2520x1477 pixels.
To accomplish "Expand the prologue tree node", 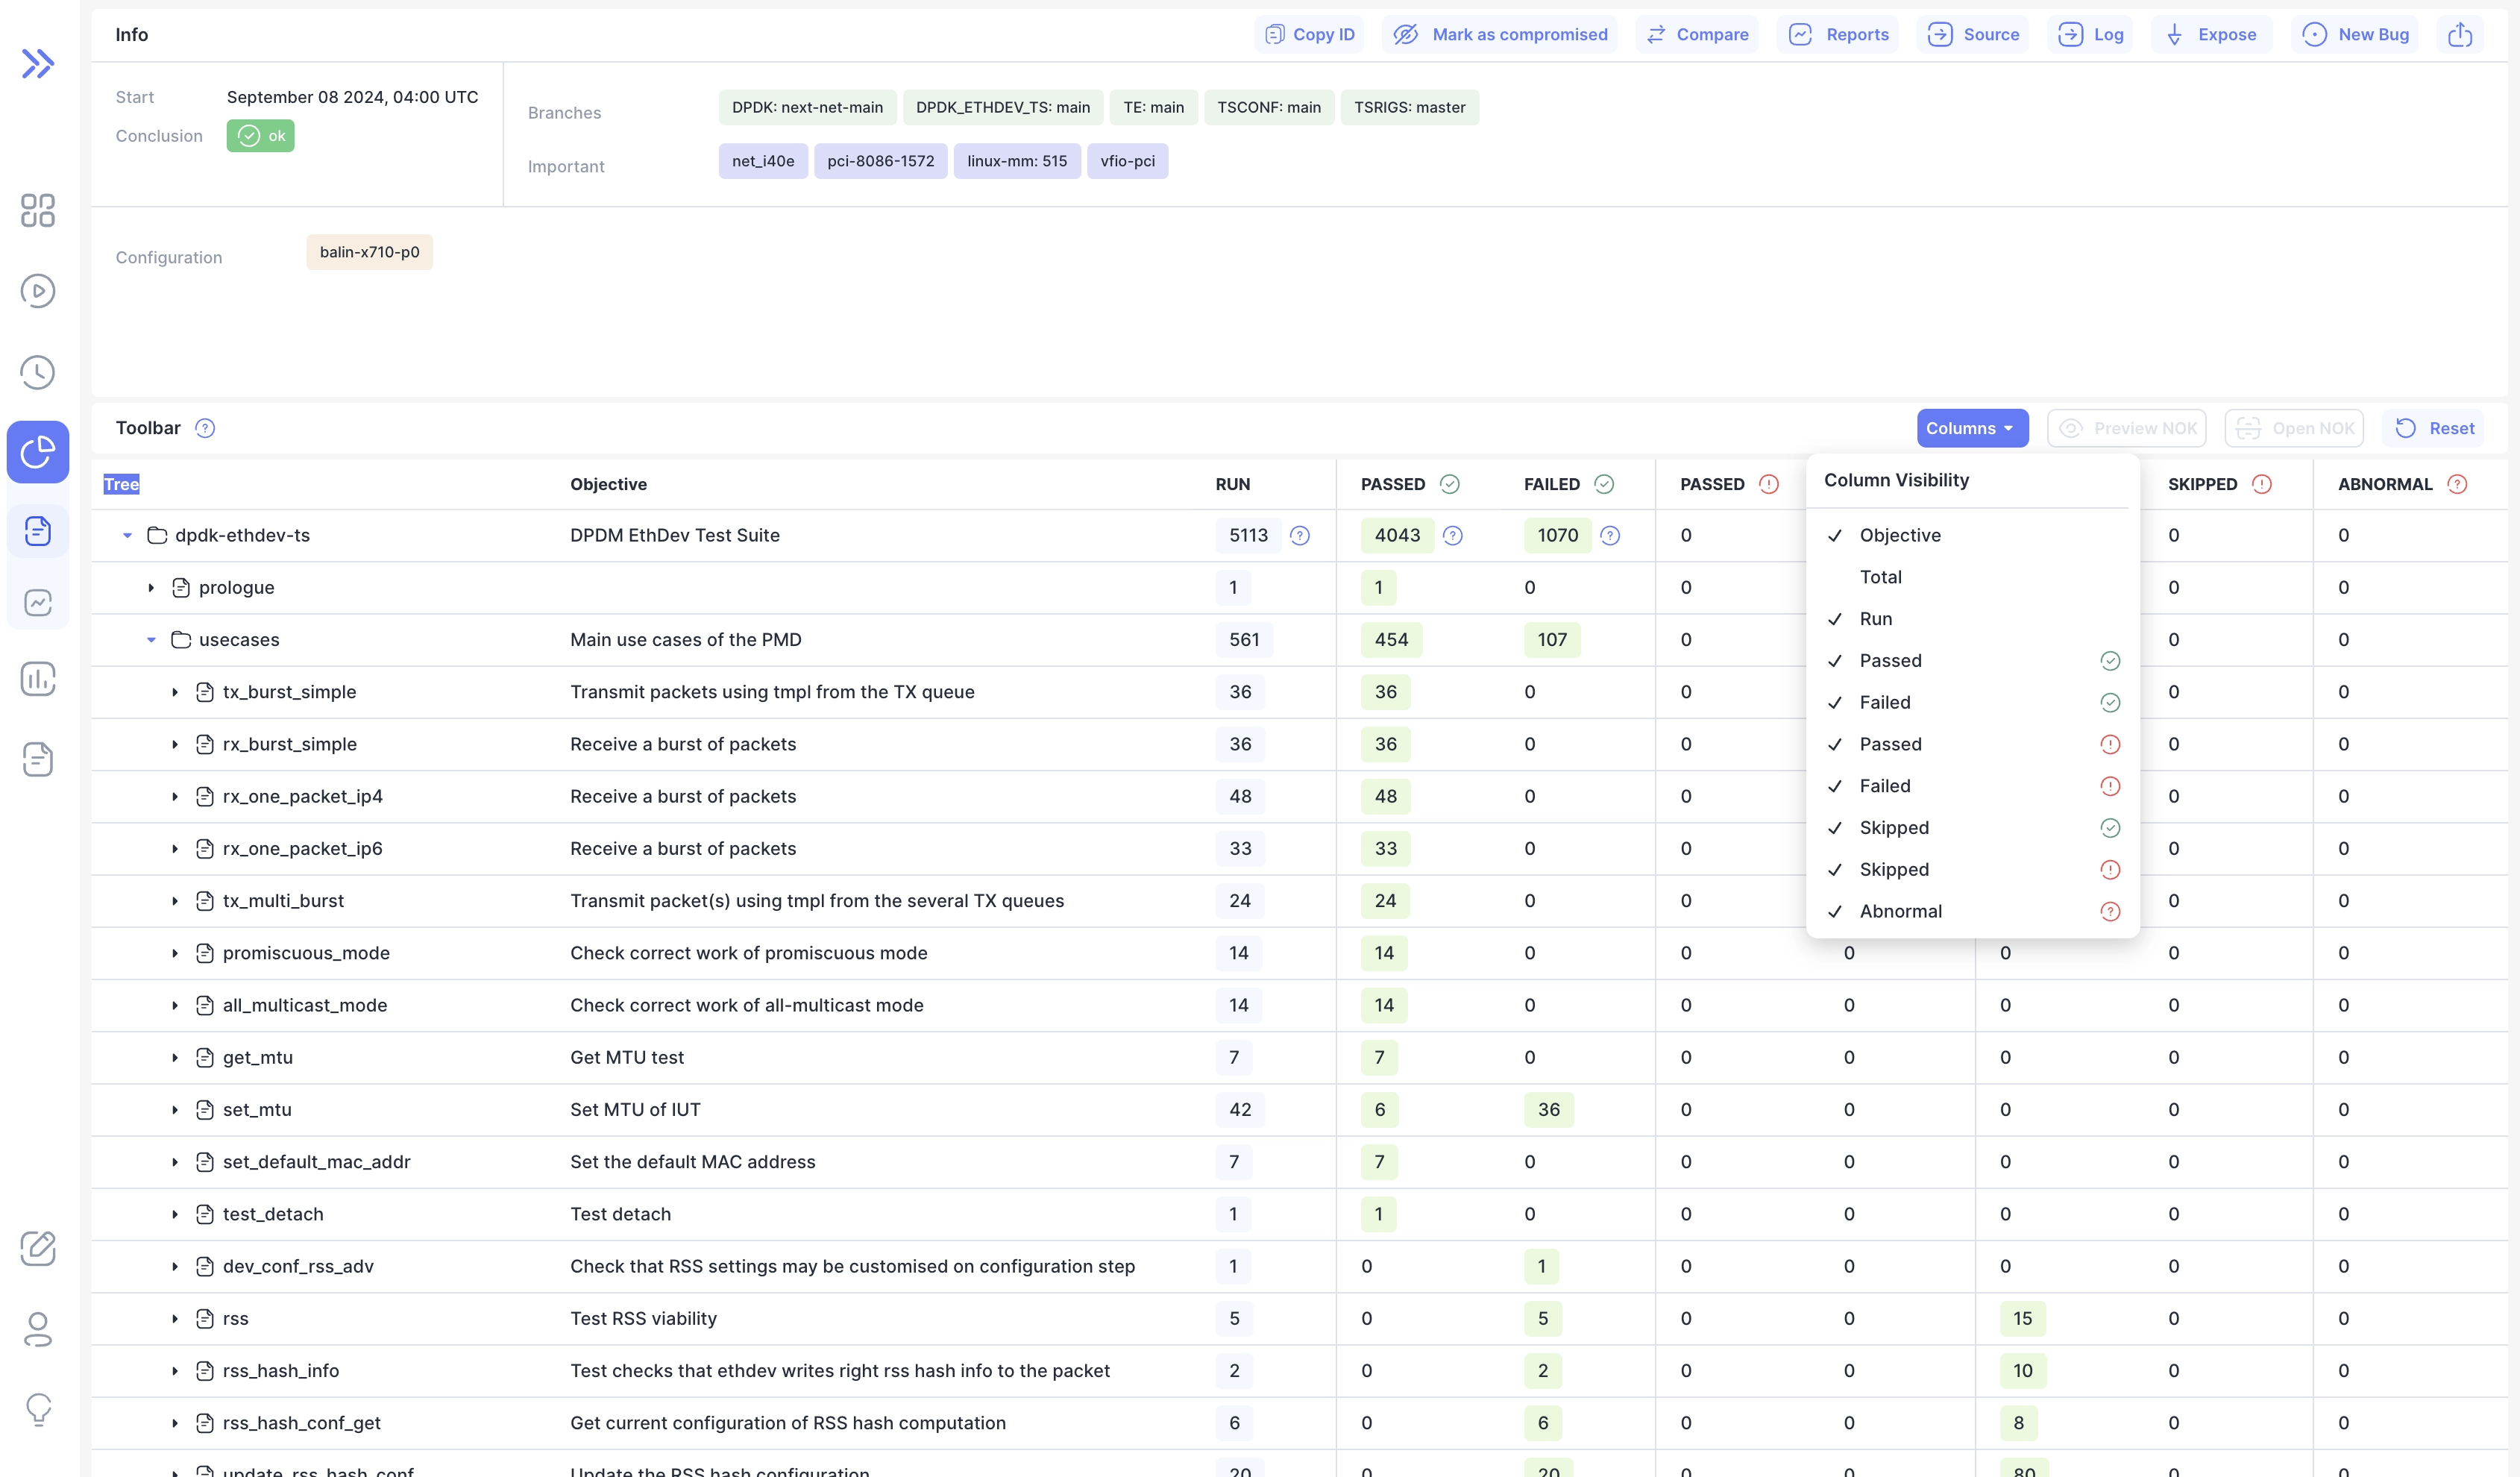I will pos(151,588).
